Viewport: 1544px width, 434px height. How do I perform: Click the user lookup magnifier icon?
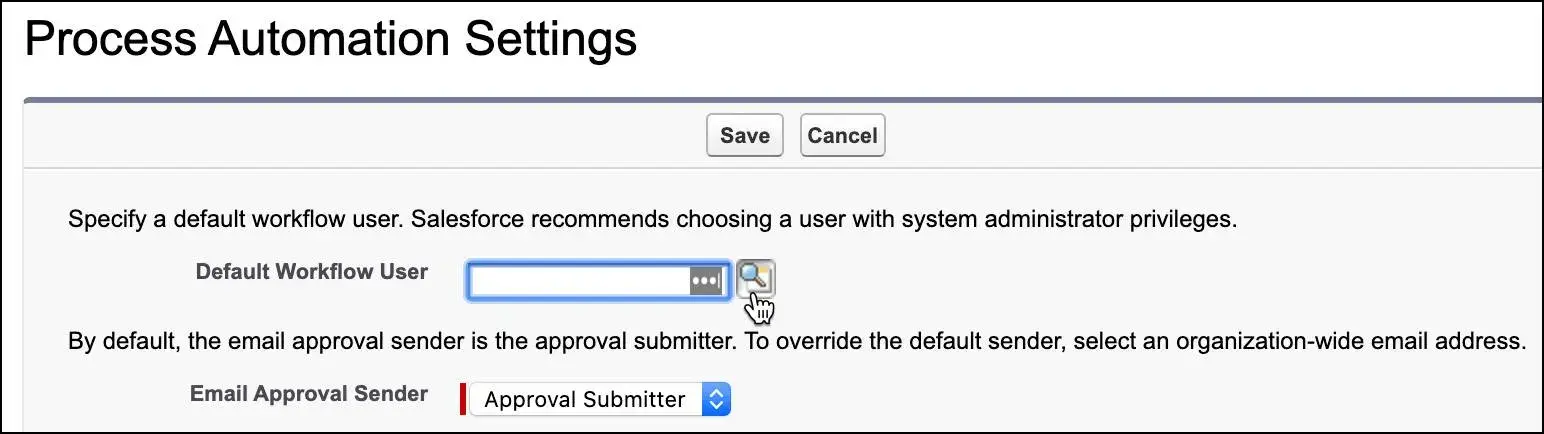click(755, 278)
